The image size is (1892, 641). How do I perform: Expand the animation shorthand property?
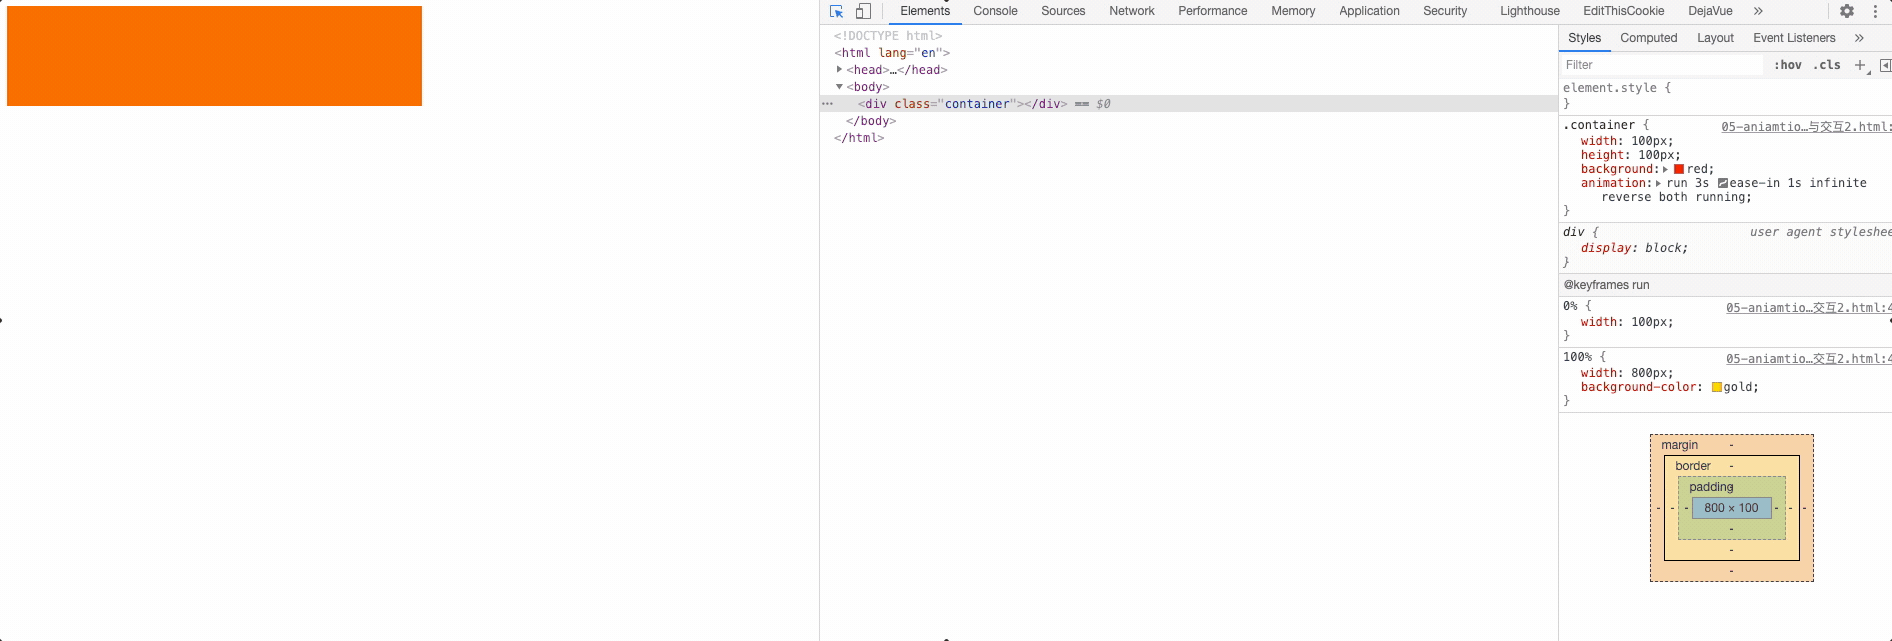coord(1658,183)
